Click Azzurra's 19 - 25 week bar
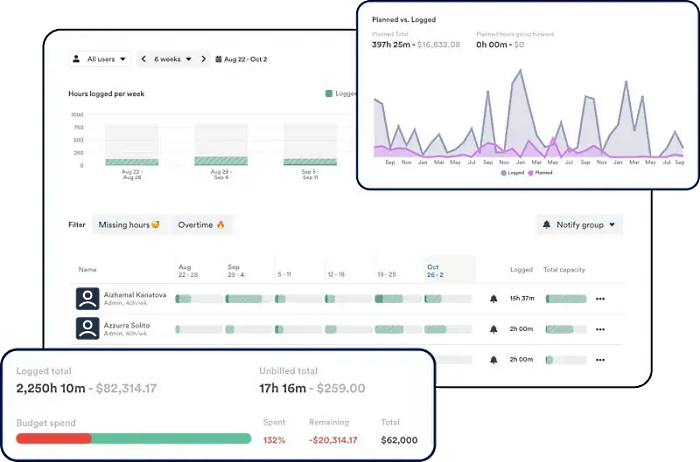This screenshot has height=462, width=700. (398, 329)
